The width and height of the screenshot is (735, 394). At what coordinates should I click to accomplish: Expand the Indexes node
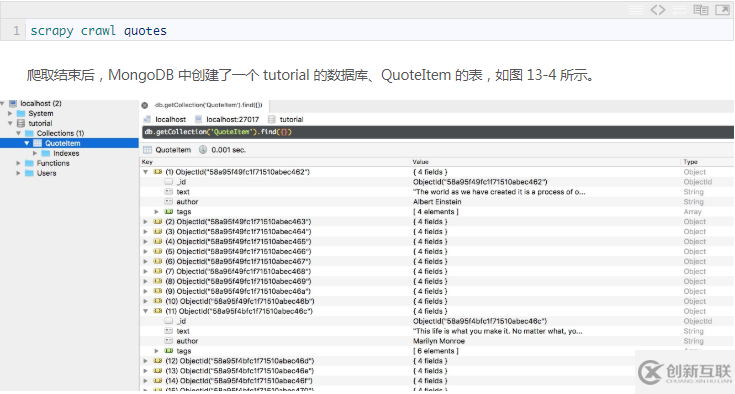click(35, 153)
